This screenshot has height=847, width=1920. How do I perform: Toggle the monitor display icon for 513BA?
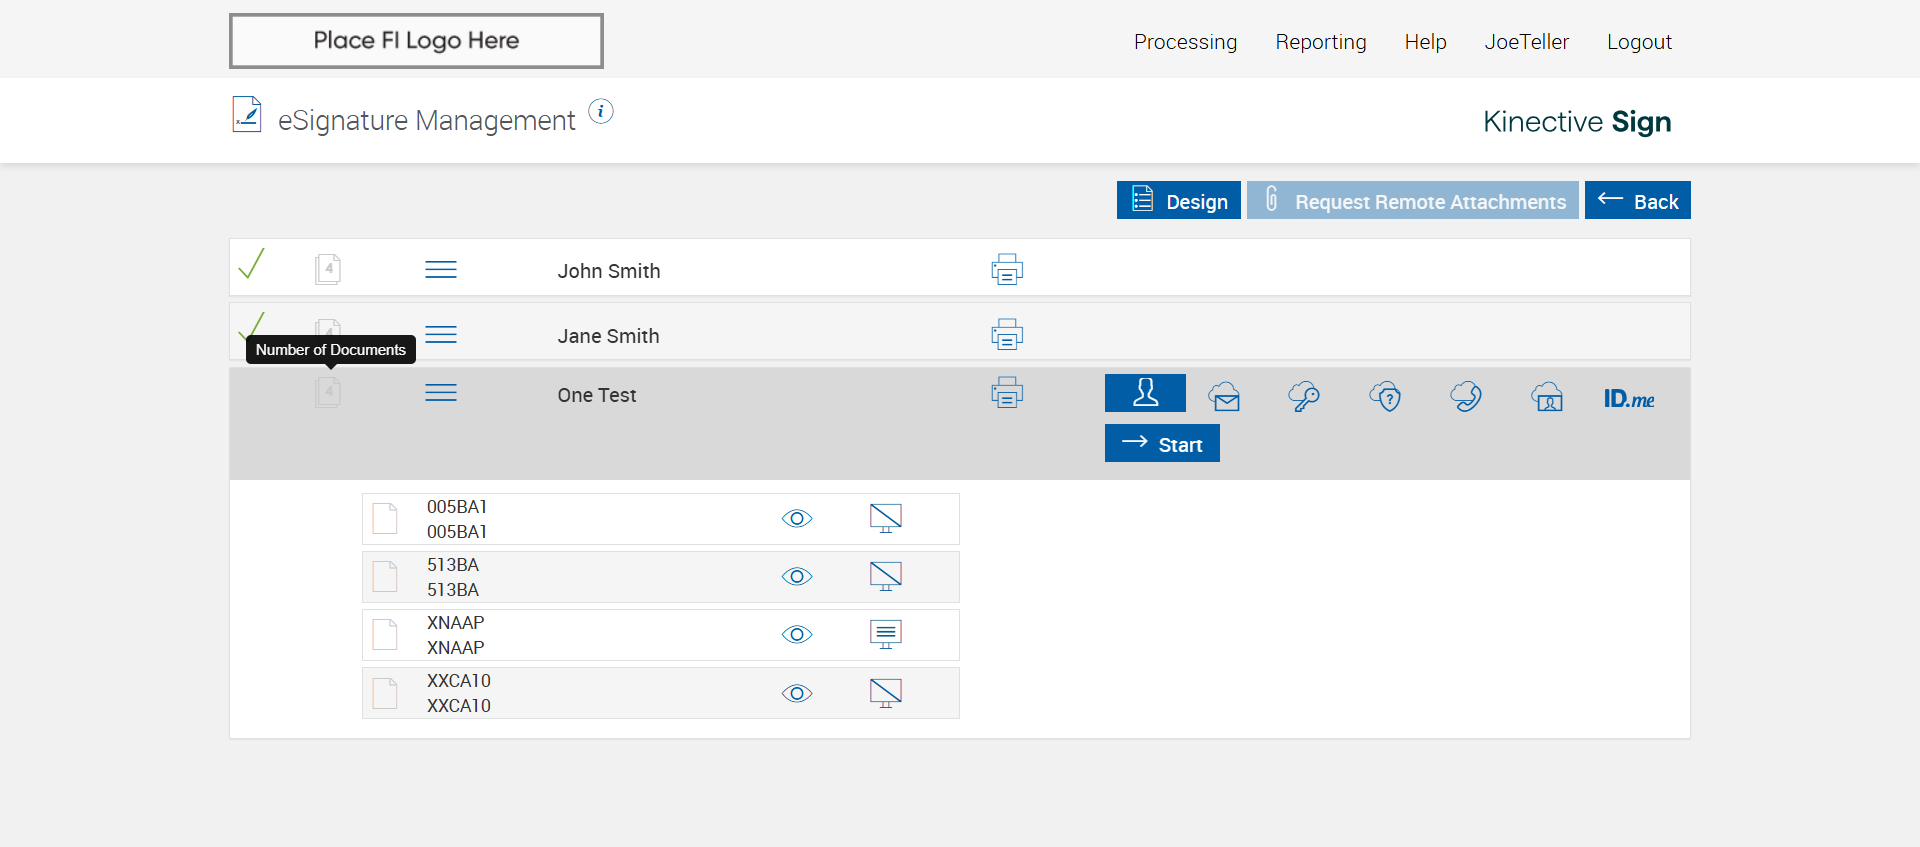coord(886,576)
